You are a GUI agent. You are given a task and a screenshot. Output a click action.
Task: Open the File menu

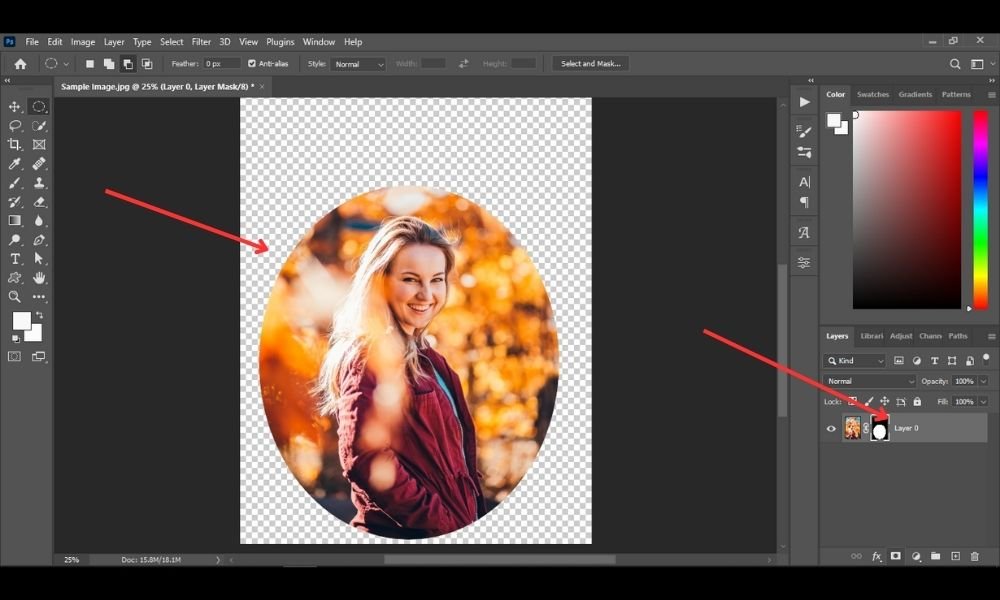pos(32,42)
